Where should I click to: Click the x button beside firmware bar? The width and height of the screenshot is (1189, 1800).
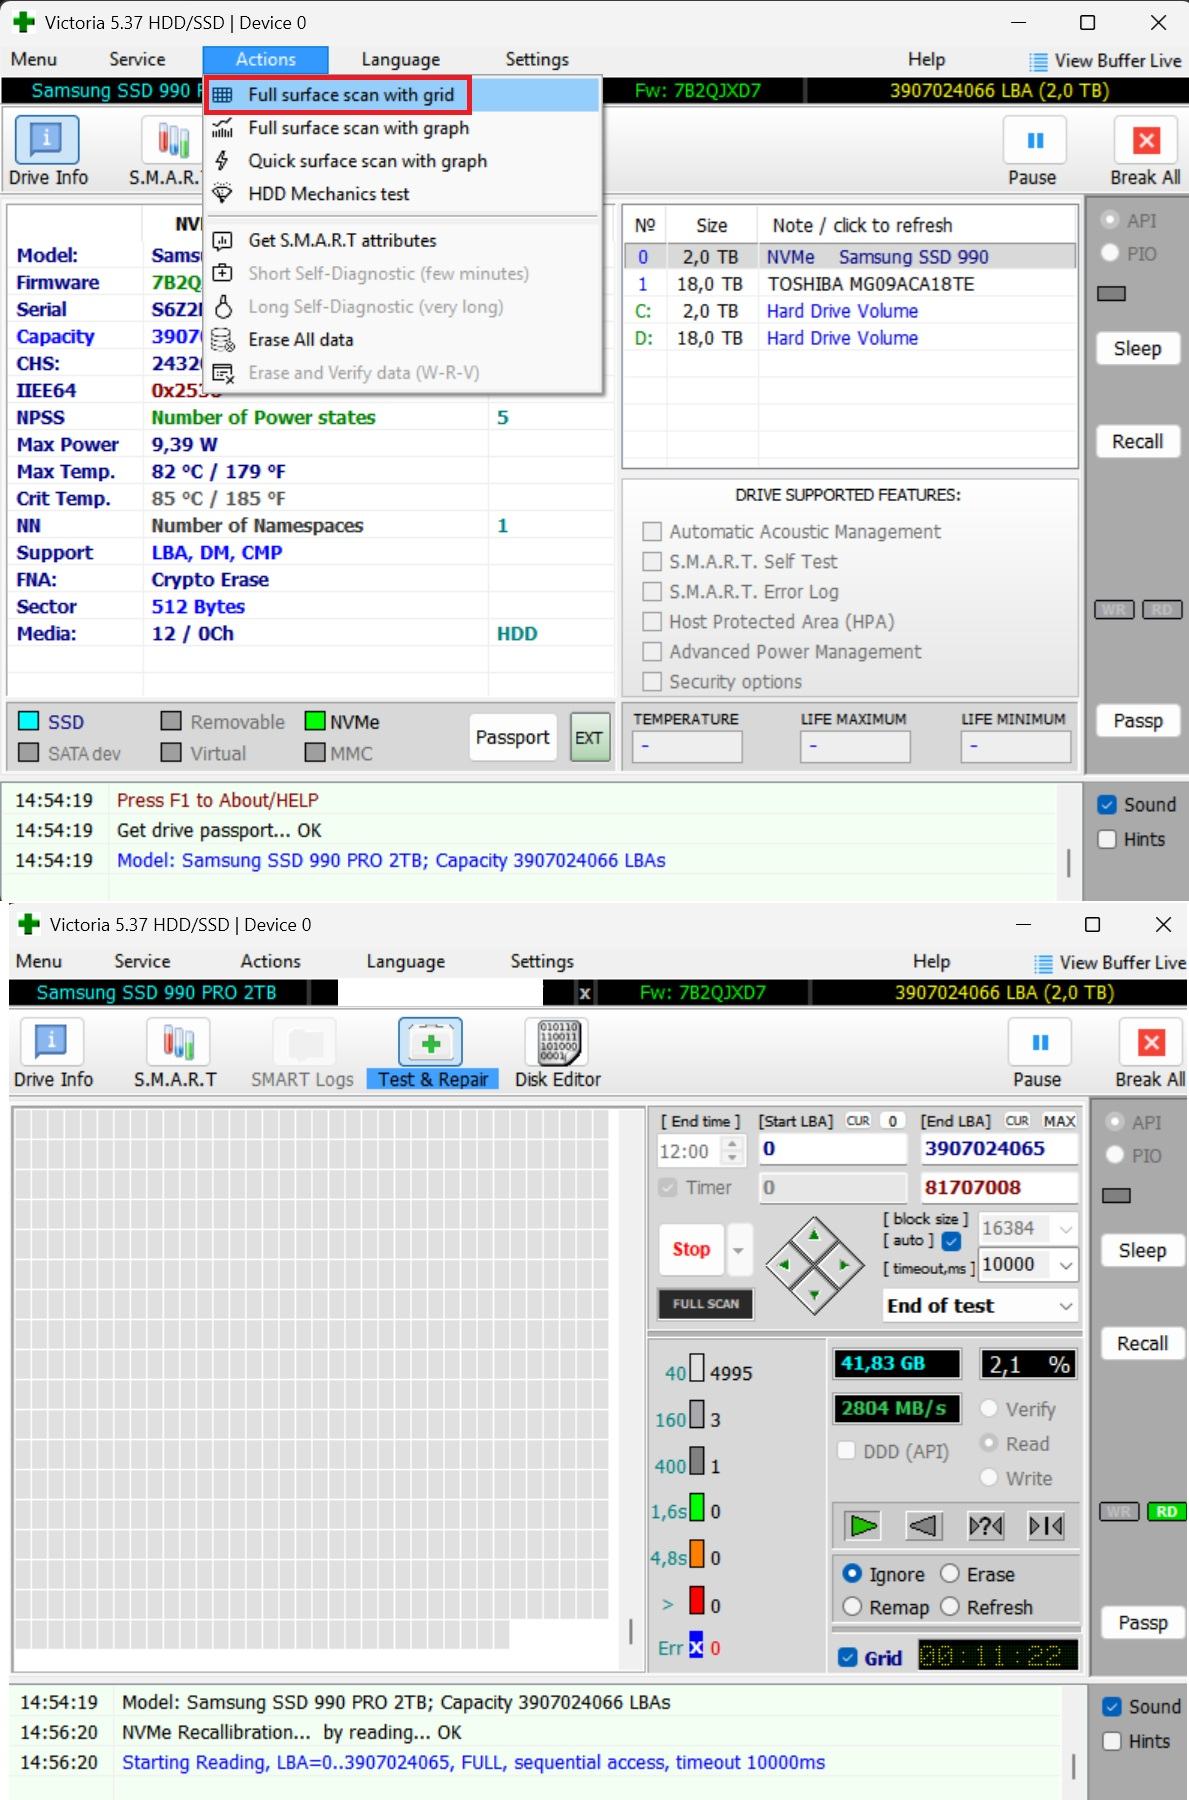[585, 993]
